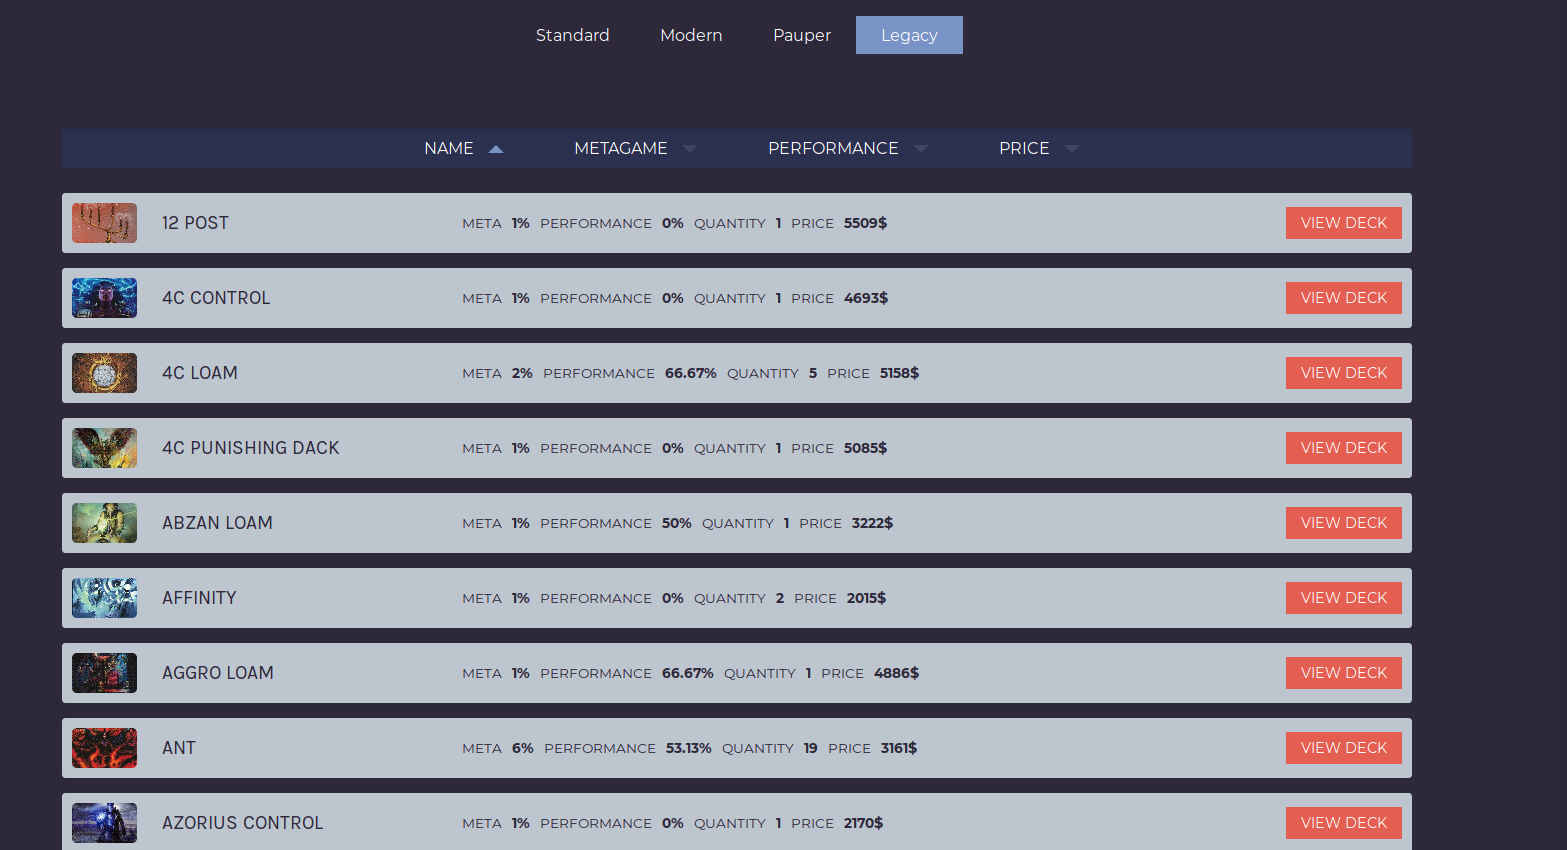The image size is (1567, 850).
Task: View deck for AZORIUS CONTROL
Action: point(1343,823)
